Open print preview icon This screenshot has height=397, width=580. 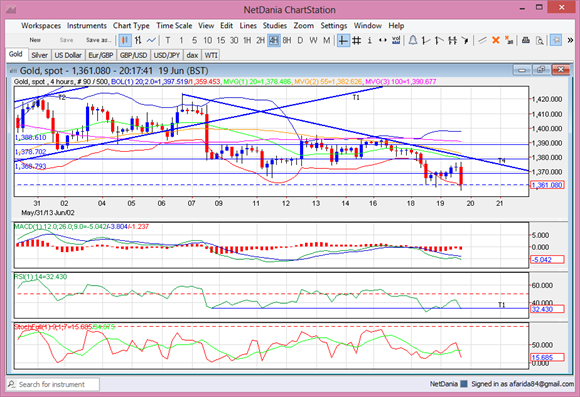pyautogui.click(x=539, y=40)
